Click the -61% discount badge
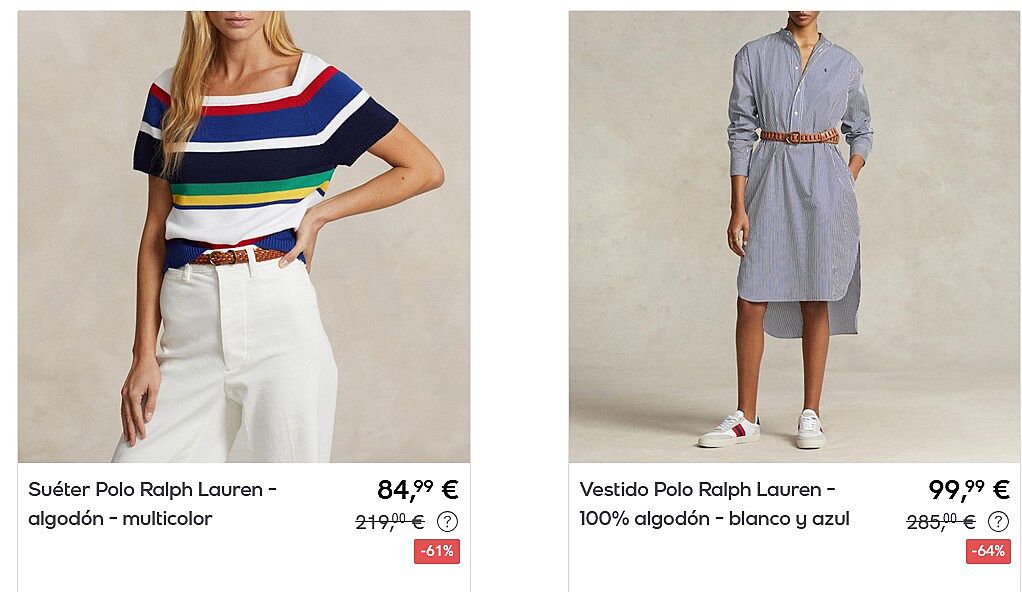The height and width of the screenshot is (592, 1022). click(437, 551)
